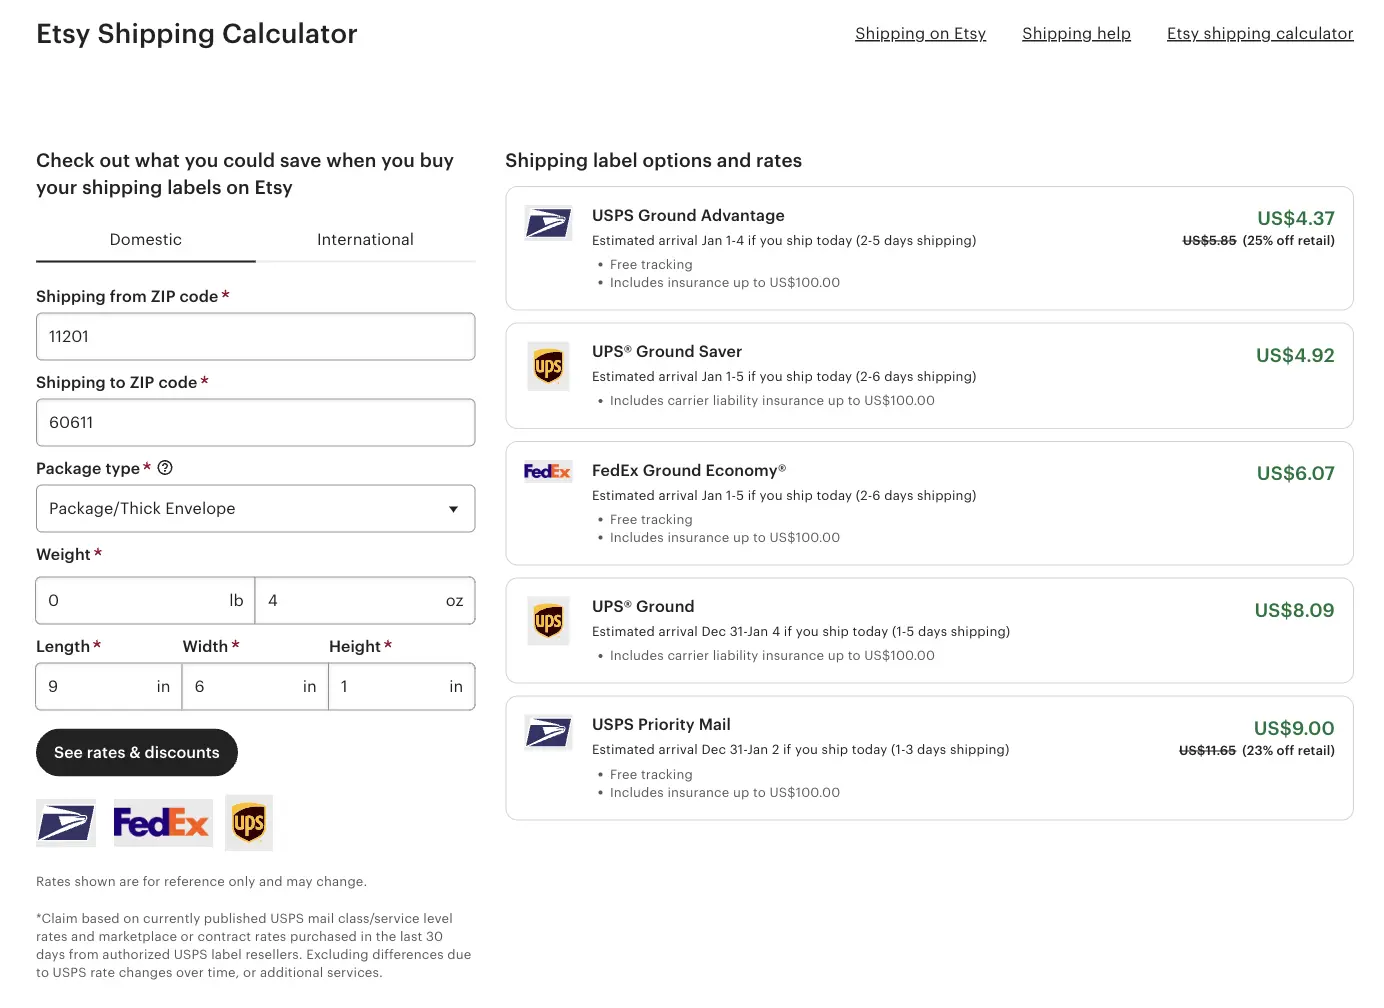Image resolution: width=1384 pixels, height=1008 pixels.
Task: Click FedEx logo beside Ground Economy option
Action: click(547, 471)
